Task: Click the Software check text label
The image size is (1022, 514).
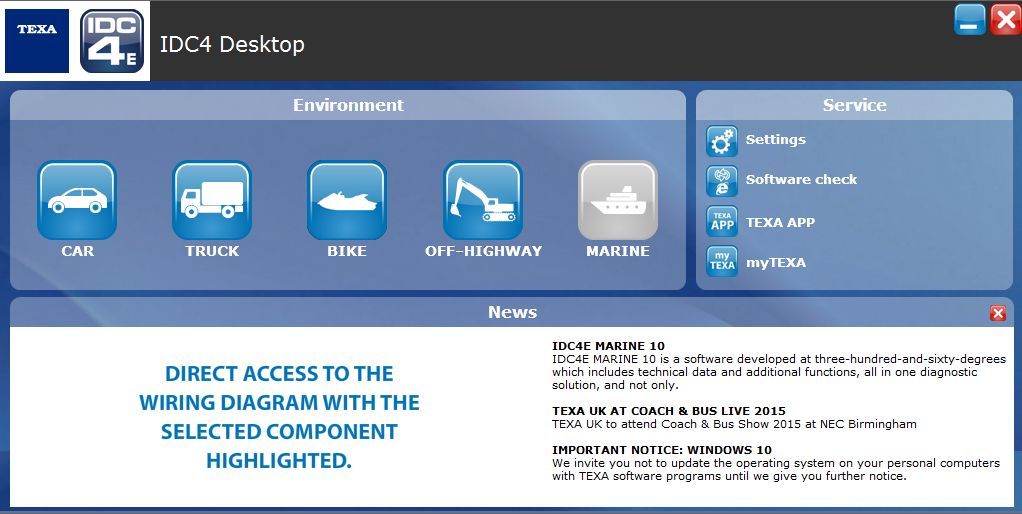Action: click(x=801, y=180)
